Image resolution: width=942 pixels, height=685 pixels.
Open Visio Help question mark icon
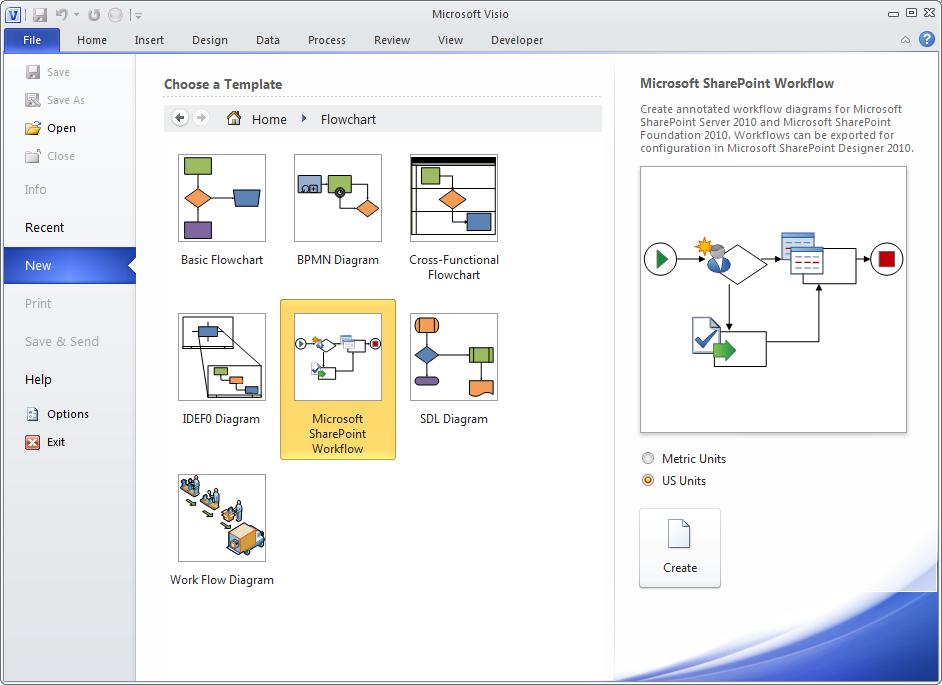point(927,40)
